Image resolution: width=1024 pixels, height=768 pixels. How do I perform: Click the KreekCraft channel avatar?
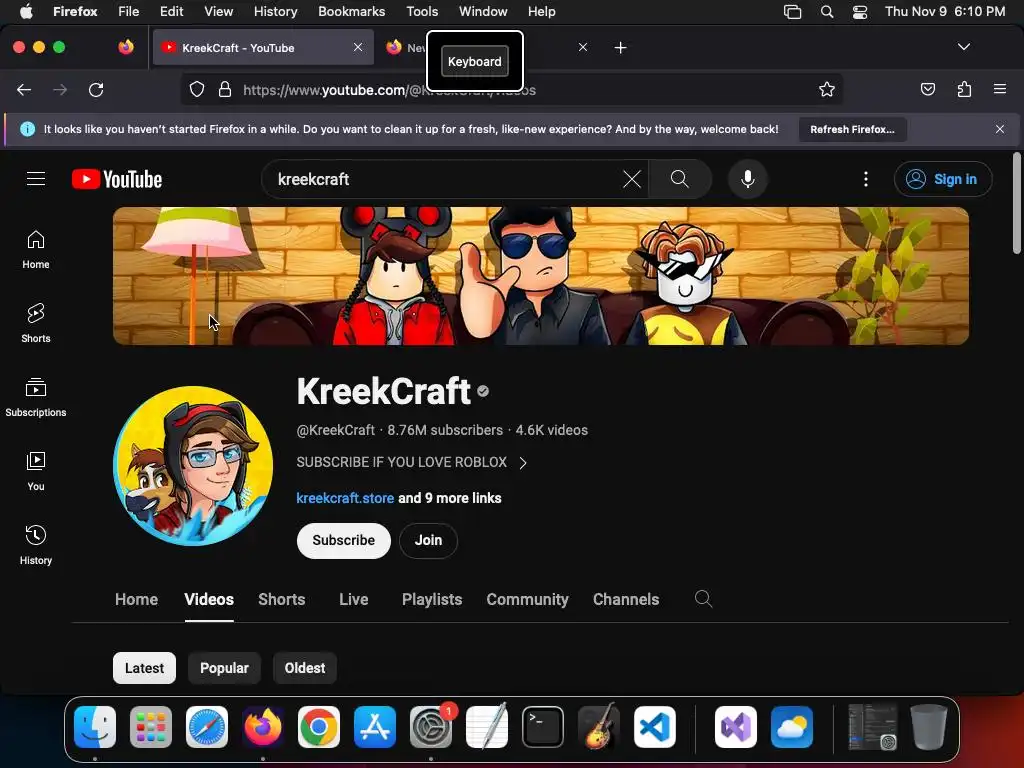click(x=193, y=466)
